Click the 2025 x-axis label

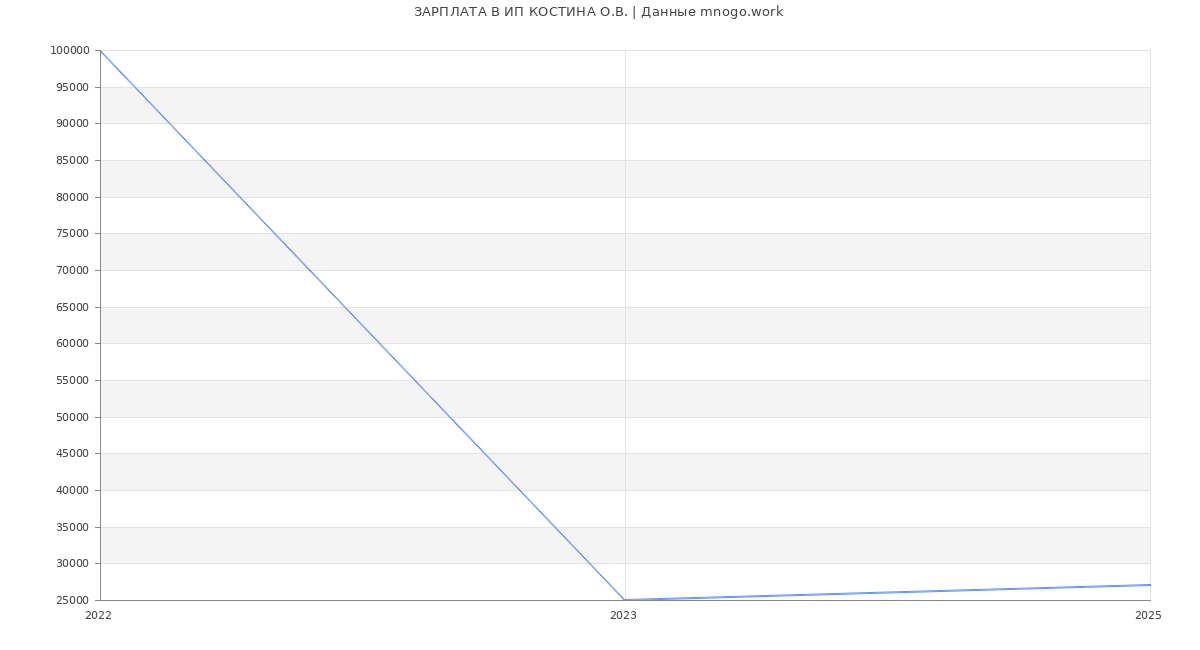[1148, 616]
